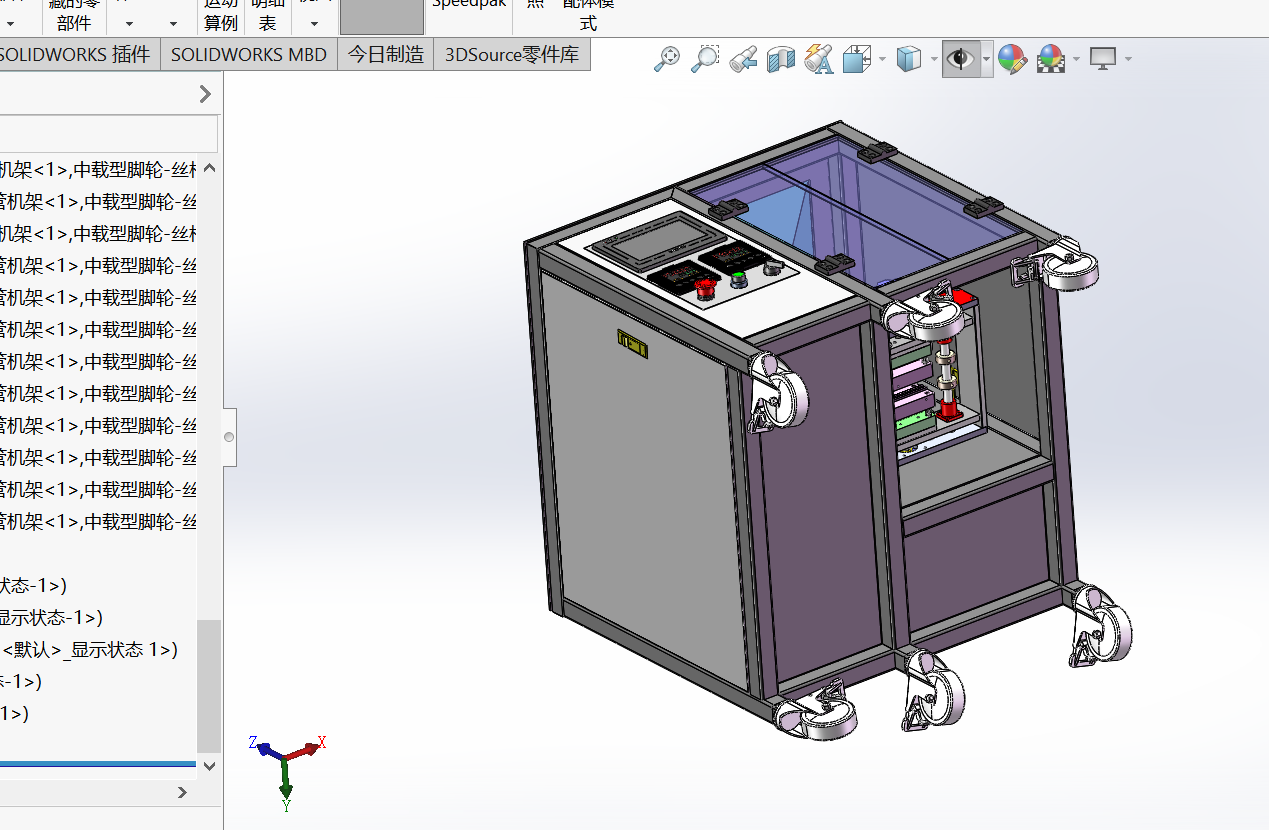Select the red emergency stop button on model
This screenshot has width=1269, height=830.
coord(706,290)
